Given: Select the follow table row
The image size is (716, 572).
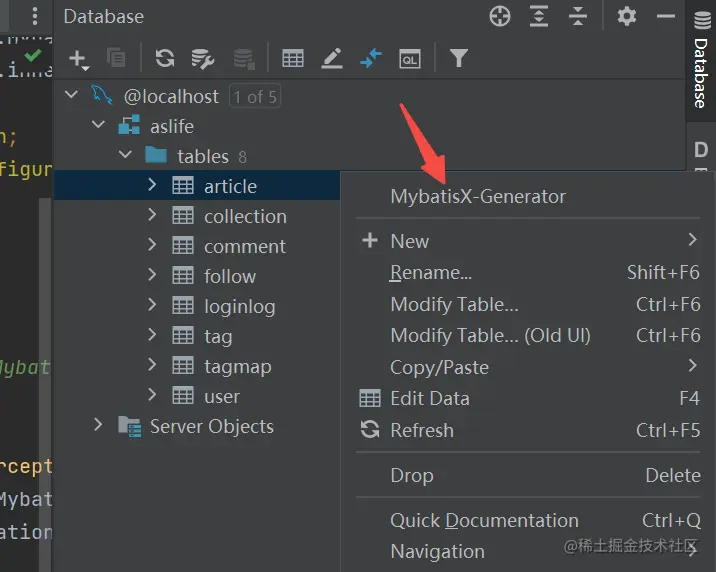Looking at the screenshot, I should tap(197, 276).
